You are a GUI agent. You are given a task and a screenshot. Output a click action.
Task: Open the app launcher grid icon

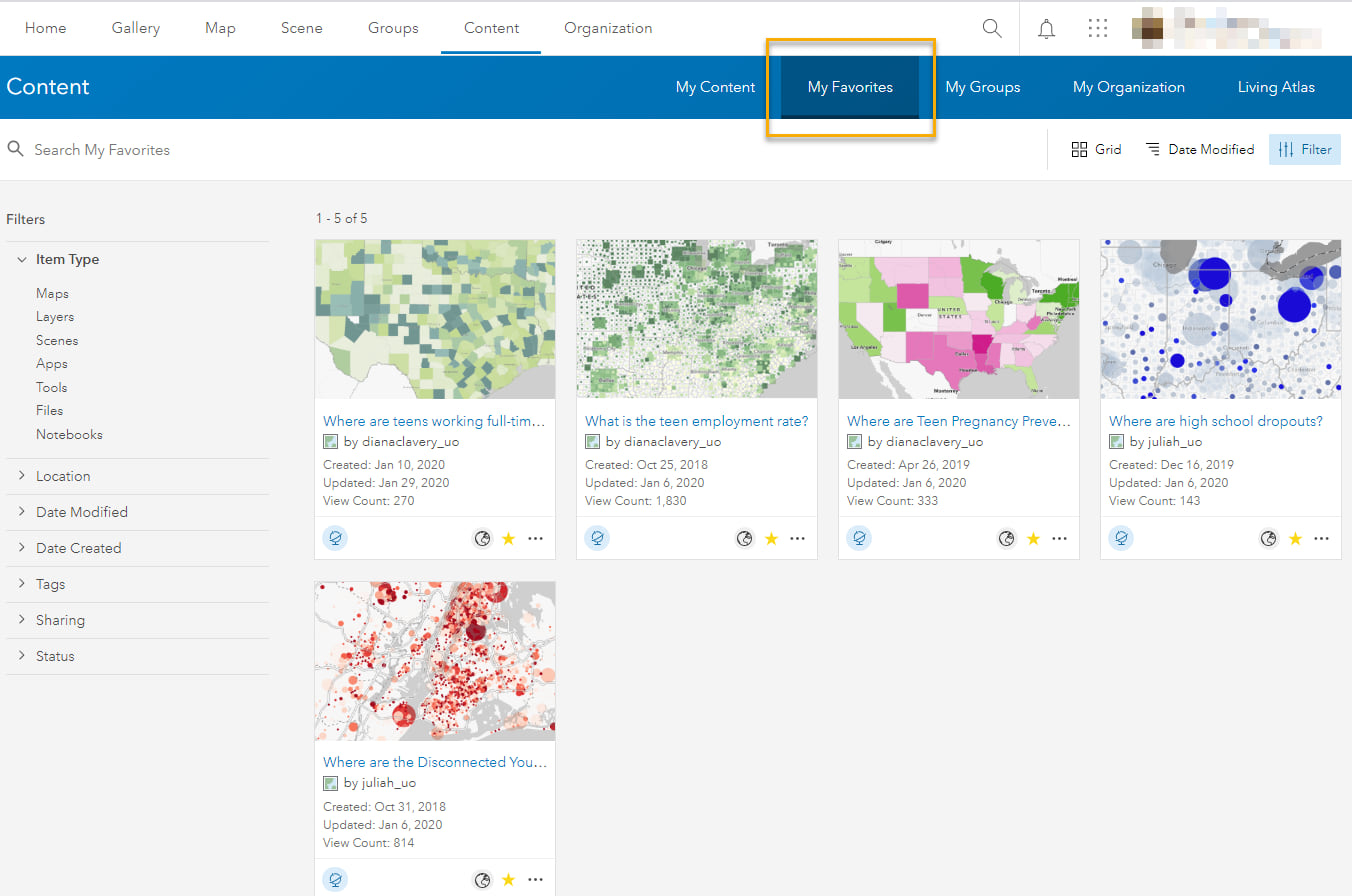tap(1098, 28)
